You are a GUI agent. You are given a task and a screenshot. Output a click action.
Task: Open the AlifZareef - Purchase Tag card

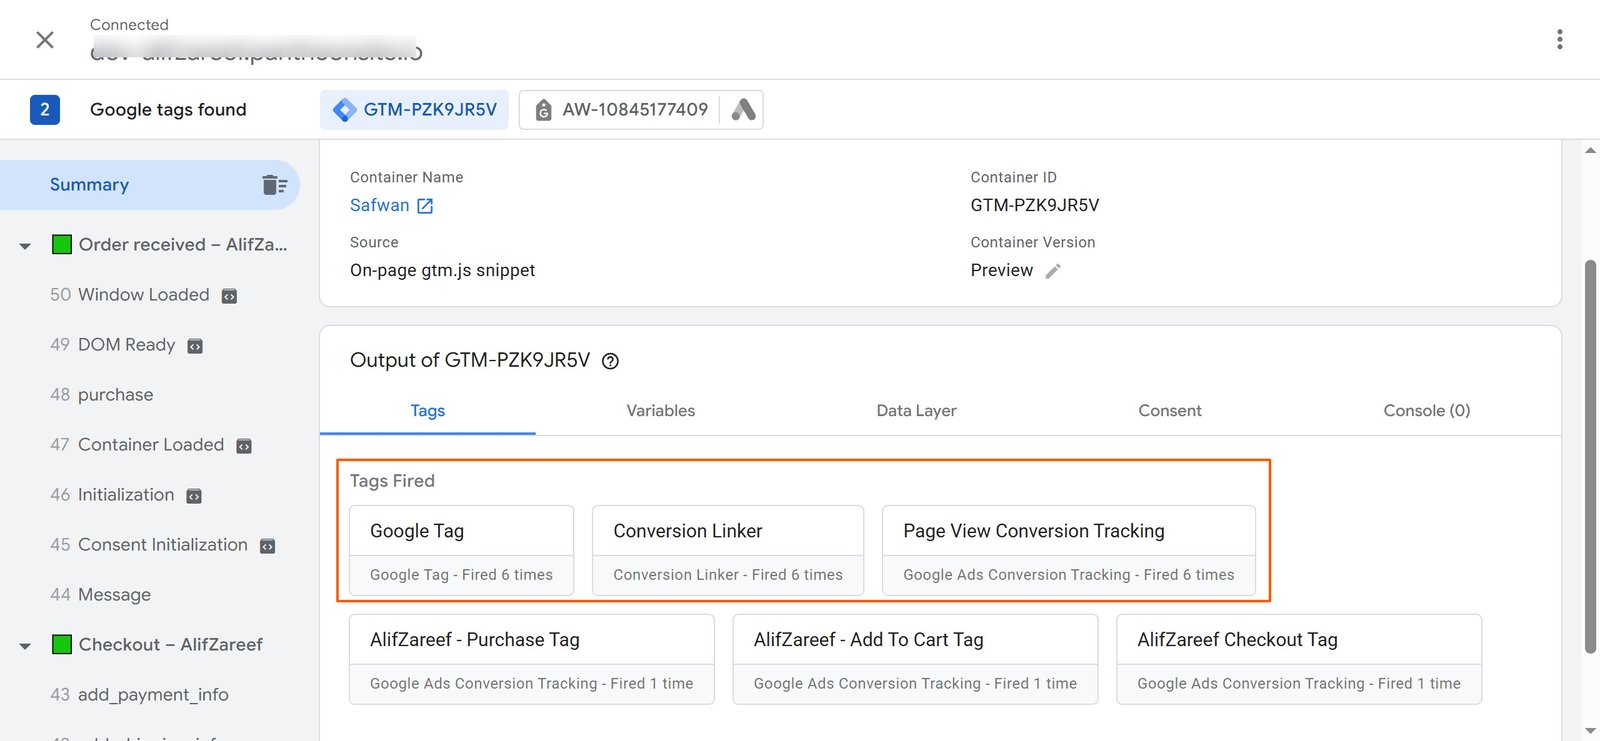[x=532, y=660]
